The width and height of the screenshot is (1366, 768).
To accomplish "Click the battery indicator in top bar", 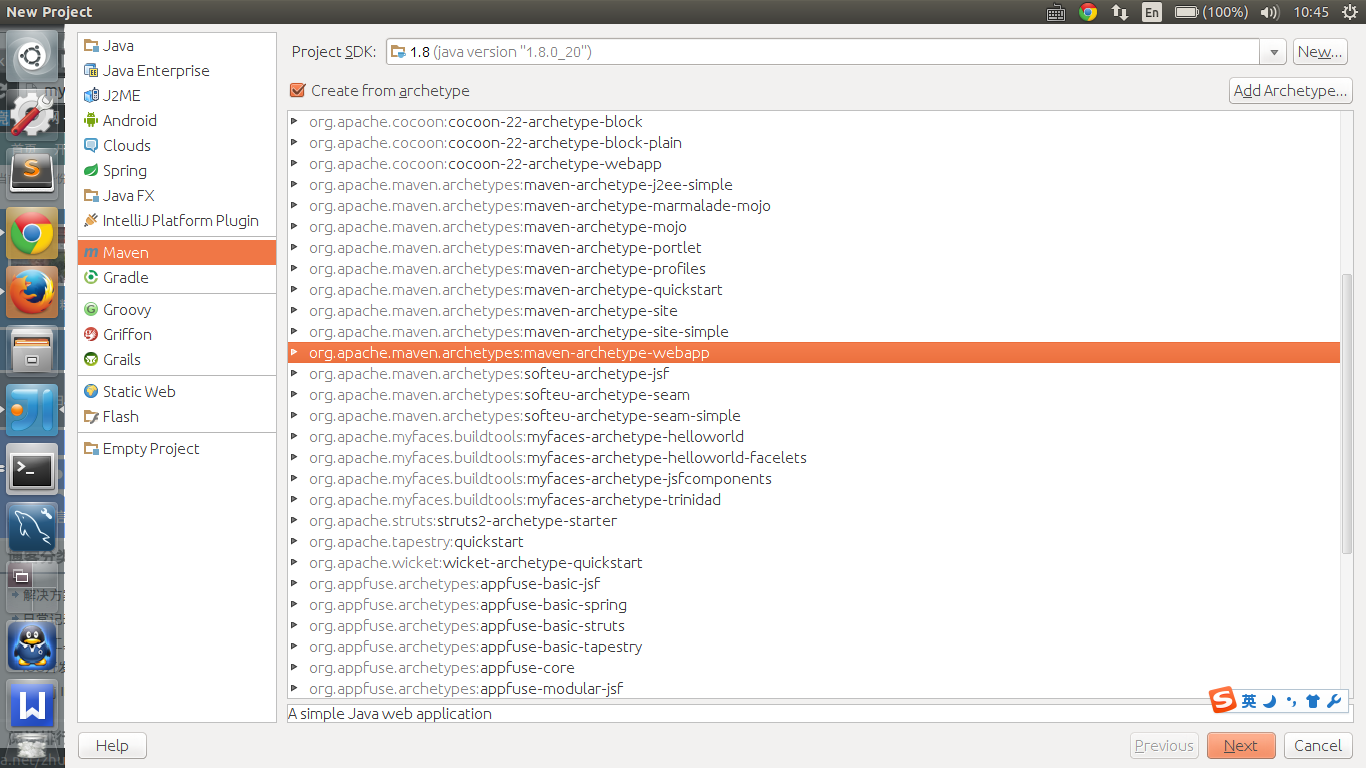I will (x=1211, y=12).
